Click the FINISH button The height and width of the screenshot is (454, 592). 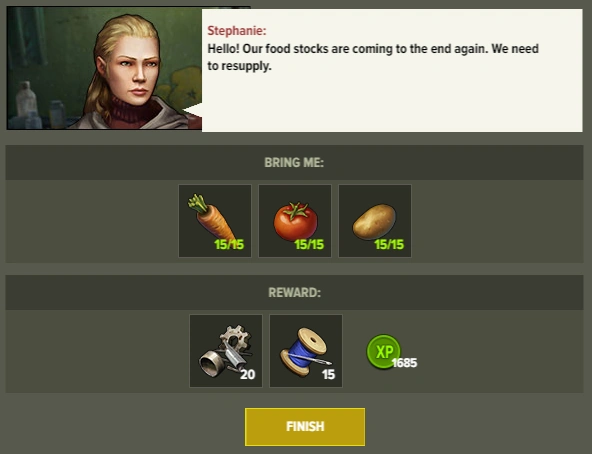coord(305,427)
